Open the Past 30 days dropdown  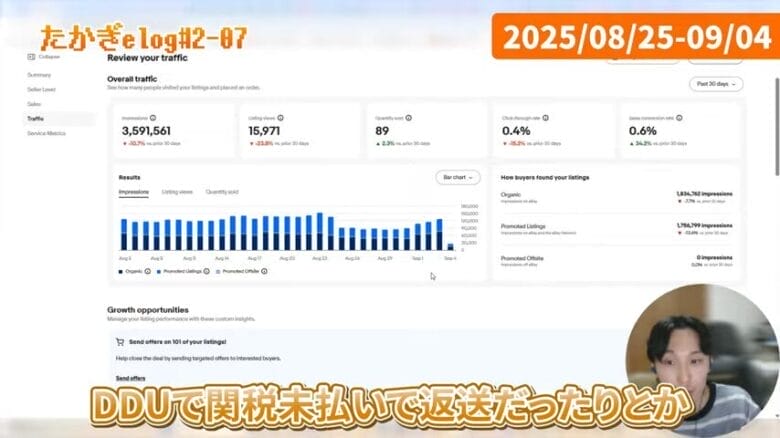click(x=716, y=85)
